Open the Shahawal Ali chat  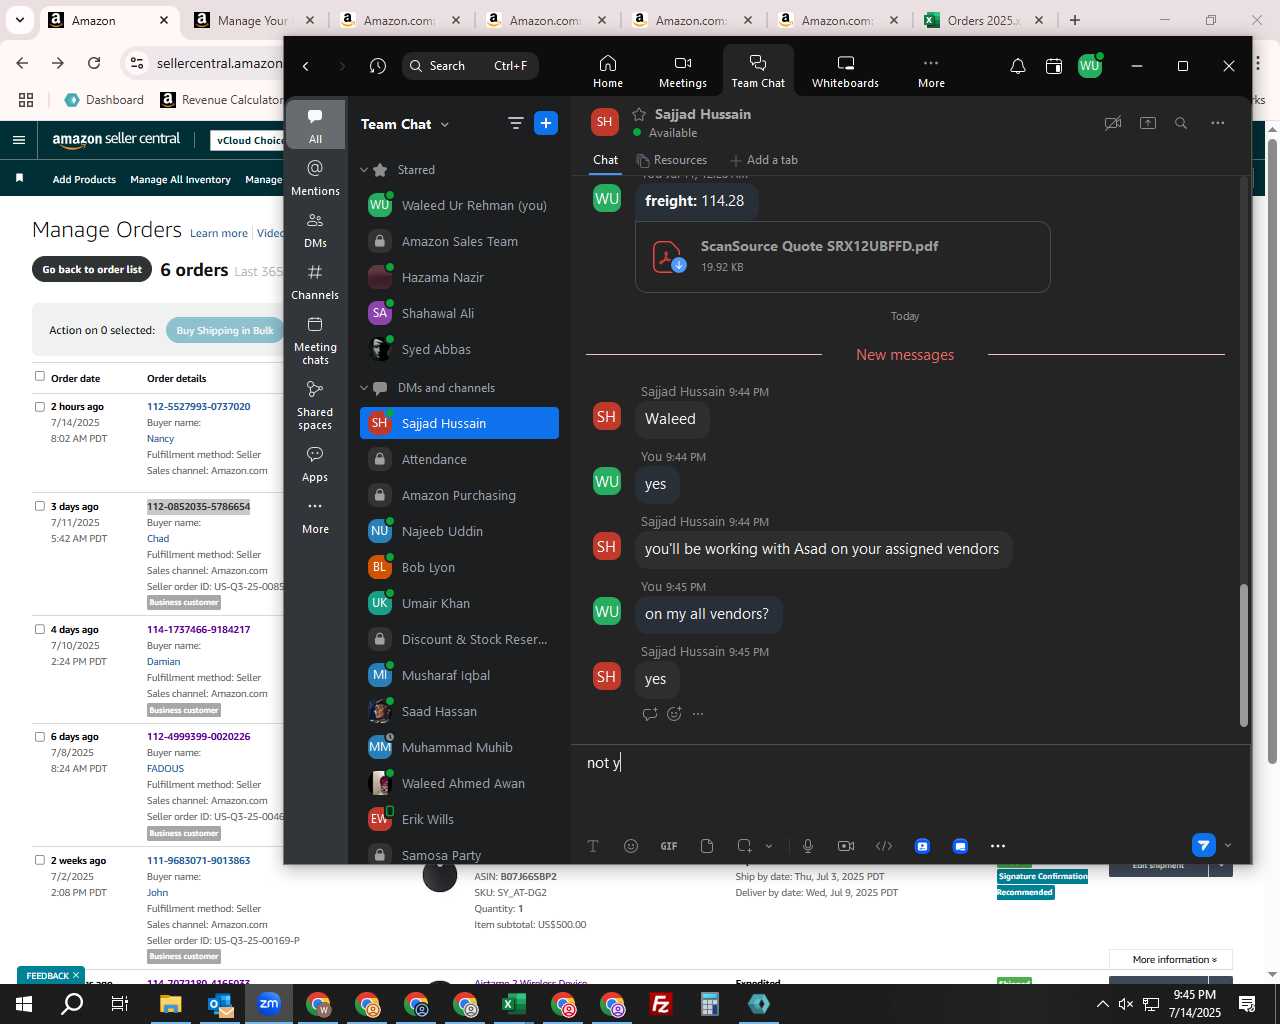[x=459, y=313]
